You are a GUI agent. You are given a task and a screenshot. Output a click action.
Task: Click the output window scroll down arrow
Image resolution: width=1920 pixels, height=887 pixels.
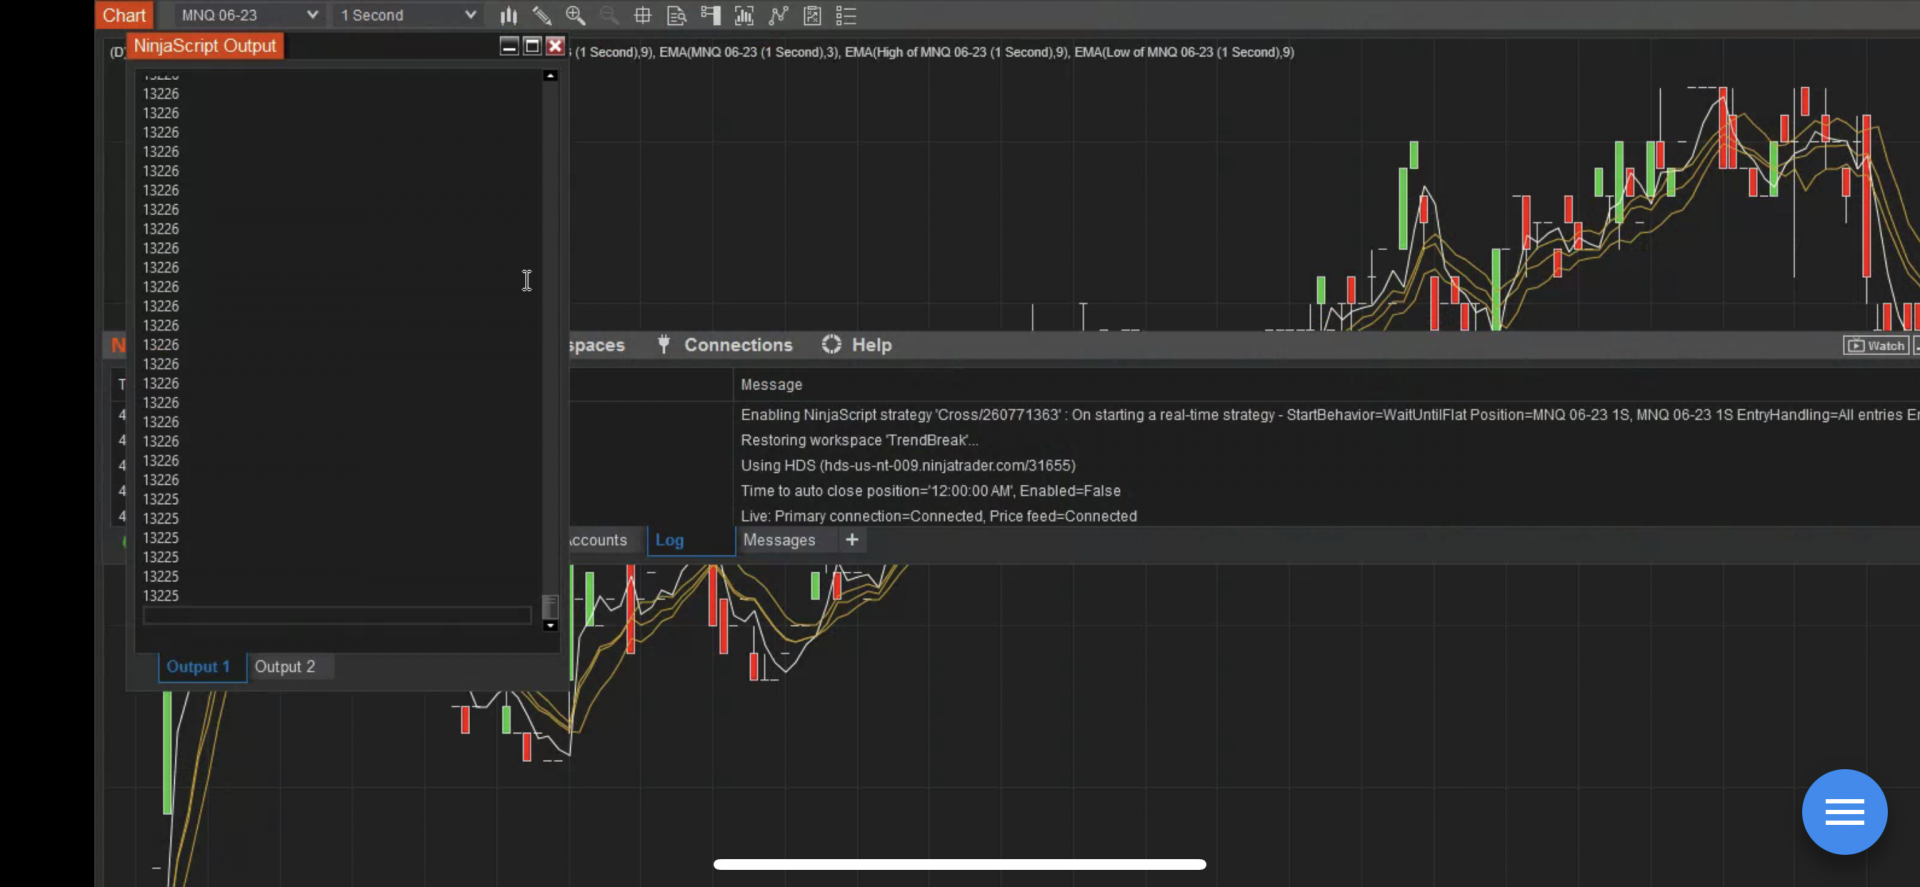tap(550, 626)
